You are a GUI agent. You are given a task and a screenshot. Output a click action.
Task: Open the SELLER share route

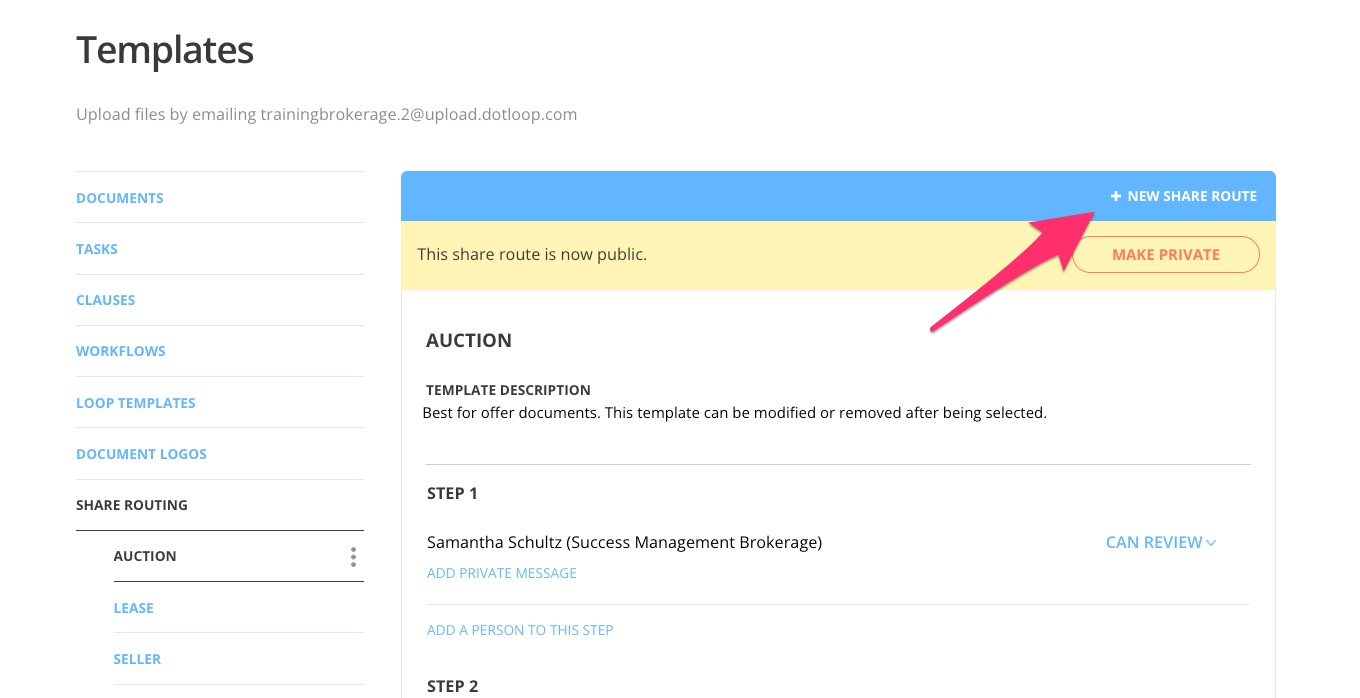click(137, 658)
